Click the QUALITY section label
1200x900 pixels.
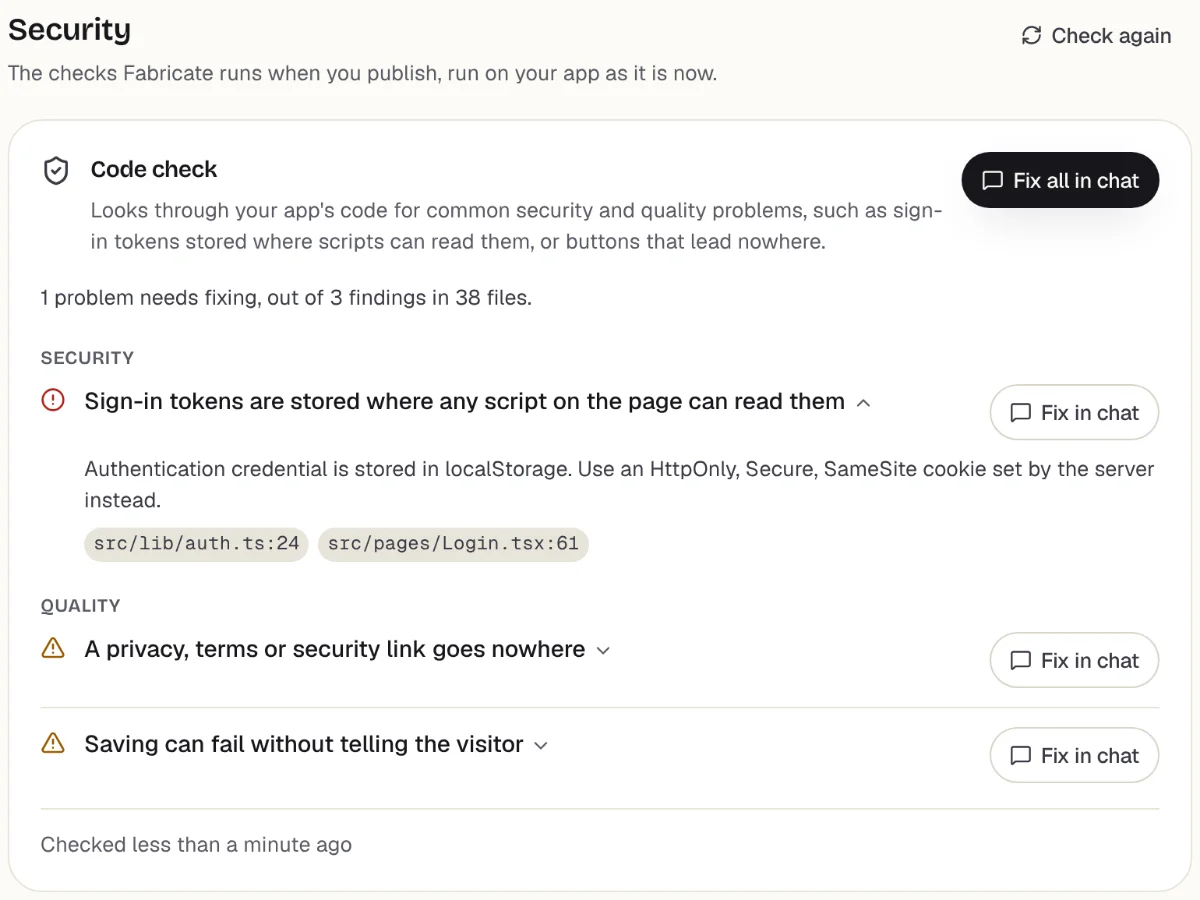click(x=80, y=606)
